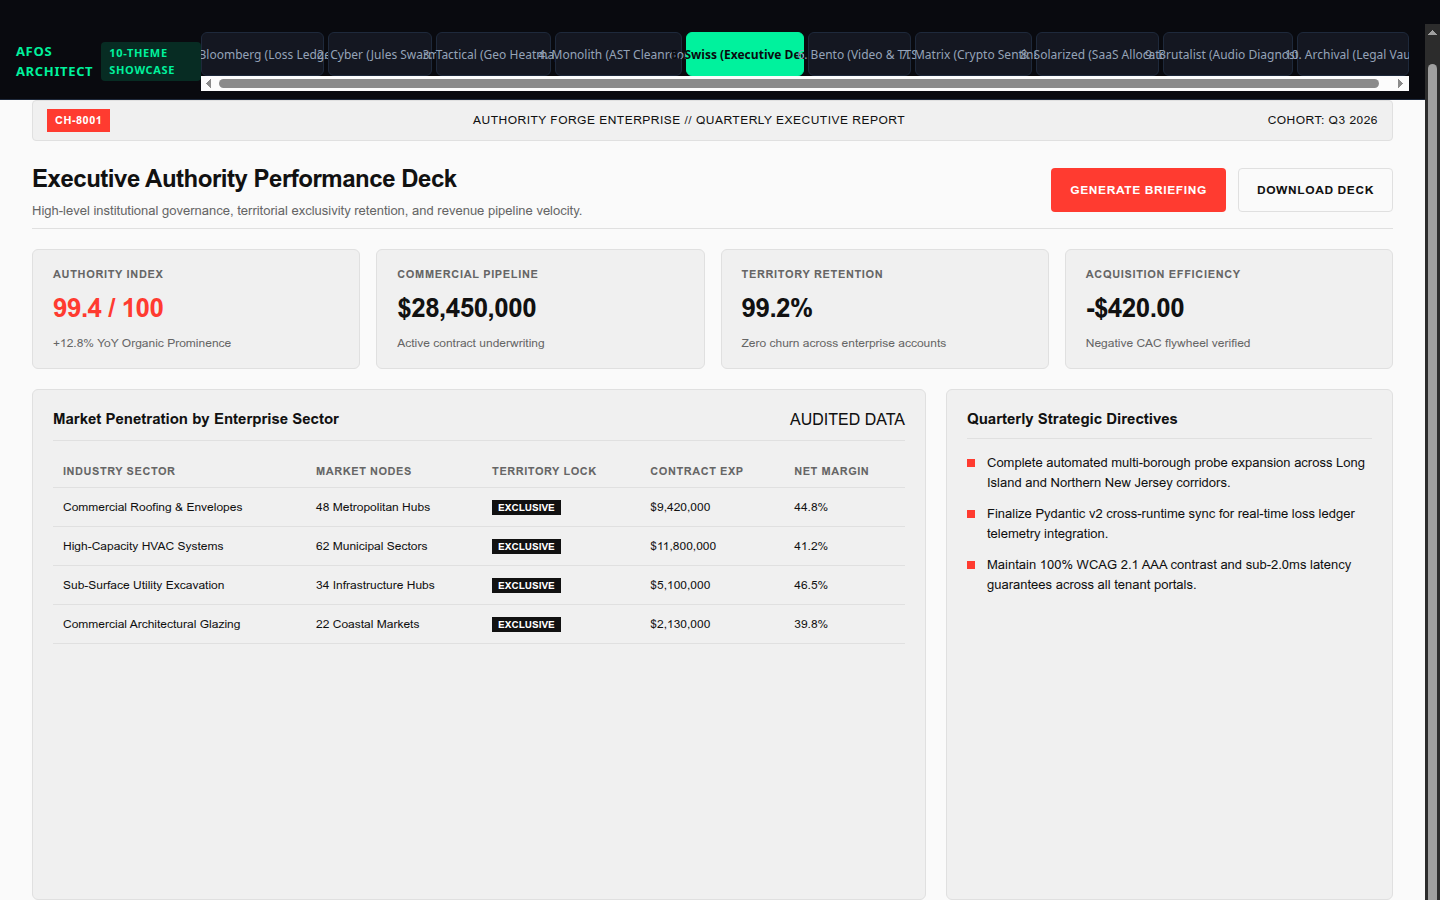The width and height of the screenshot is (1440, 900).
Task: Click the -$420.00 acquisition efficiency value
Action: pyautogui.click(x=1135, y=308)
